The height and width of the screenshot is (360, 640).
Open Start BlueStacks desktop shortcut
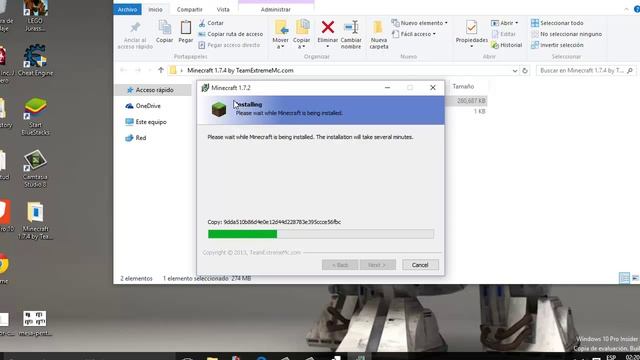tap(35, 117)
